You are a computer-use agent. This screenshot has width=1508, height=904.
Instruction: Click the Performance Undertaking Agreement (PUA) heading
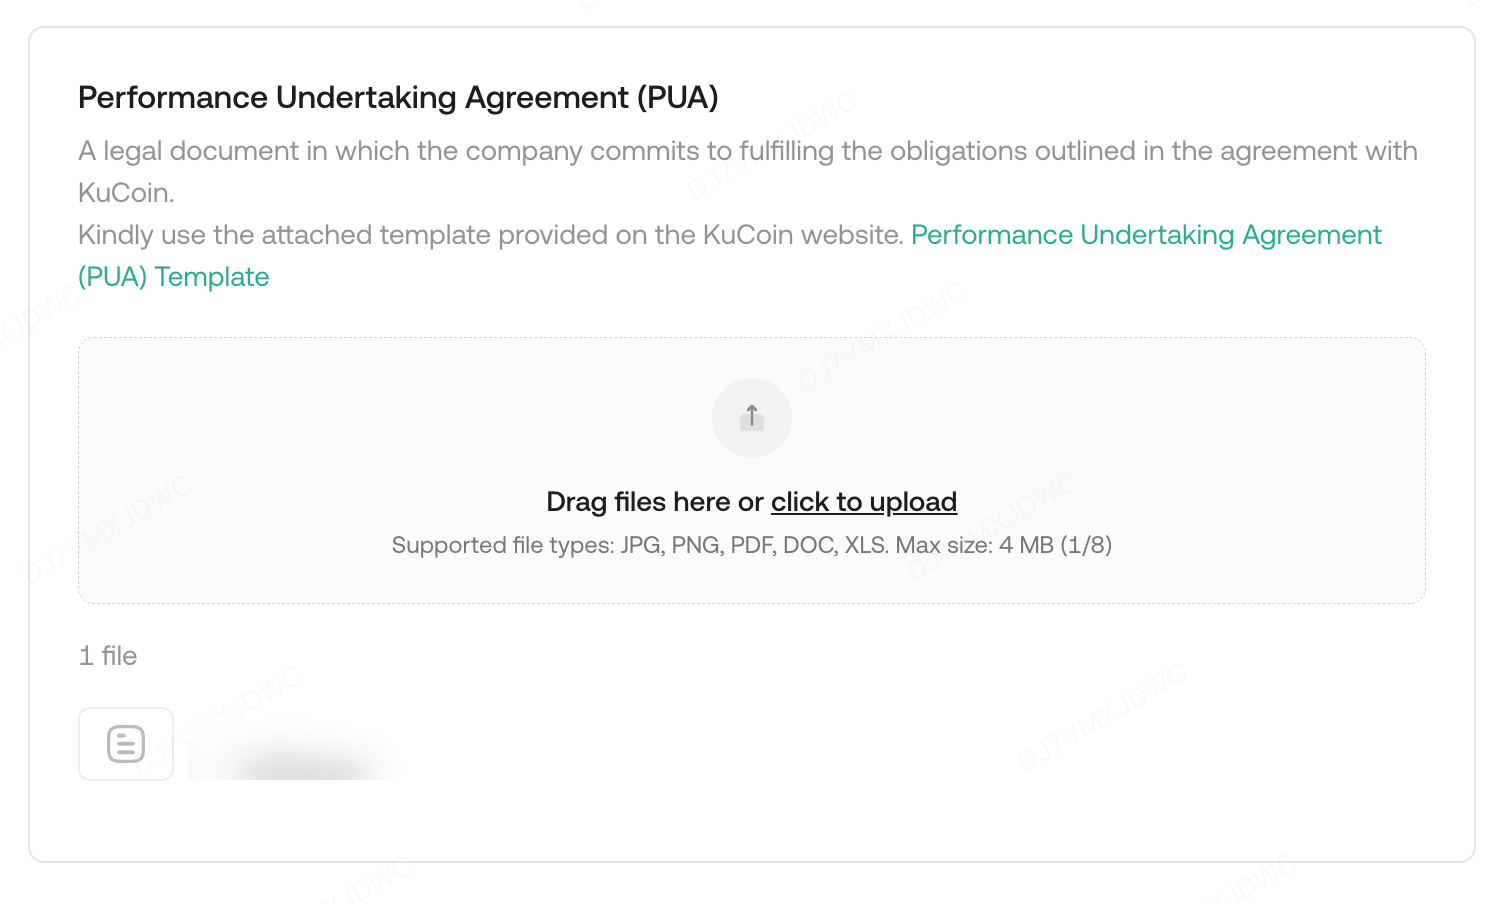pos(398,98)
